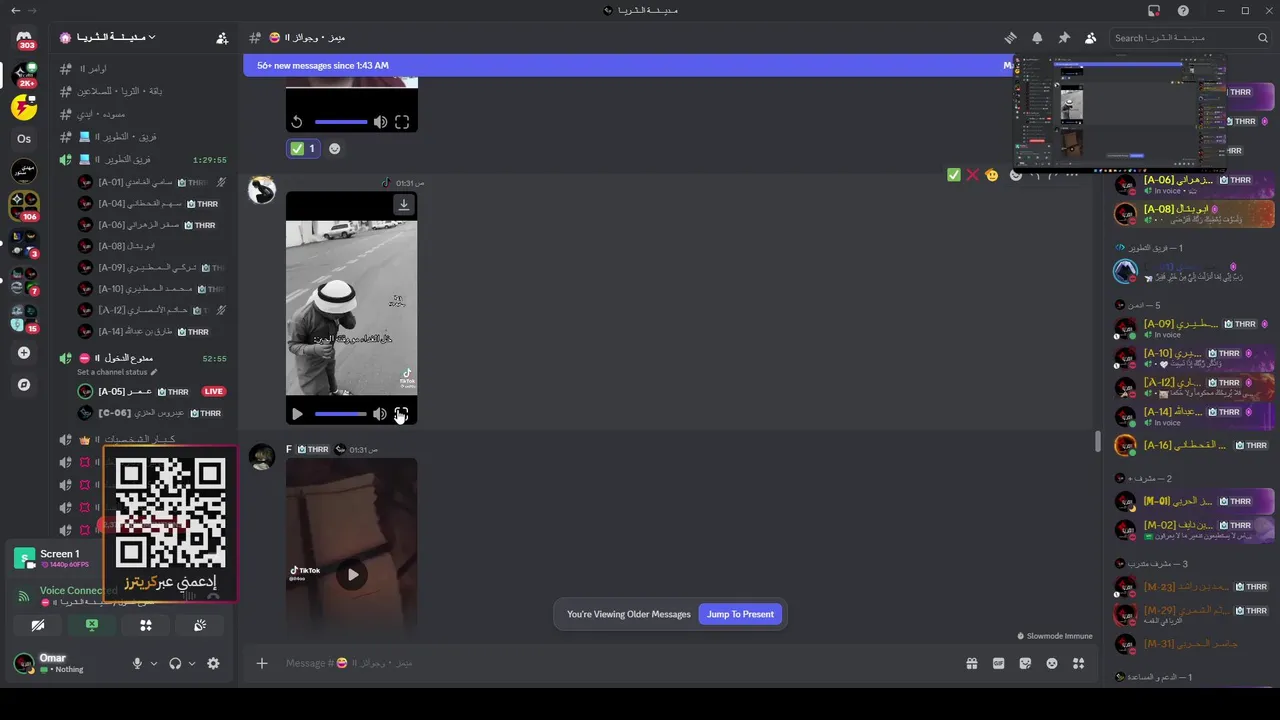Viewport: 1280px width, 720px height.
Task: Open member [M-23] in member list
Action: pyautogui.click(x=1193, y=587)
